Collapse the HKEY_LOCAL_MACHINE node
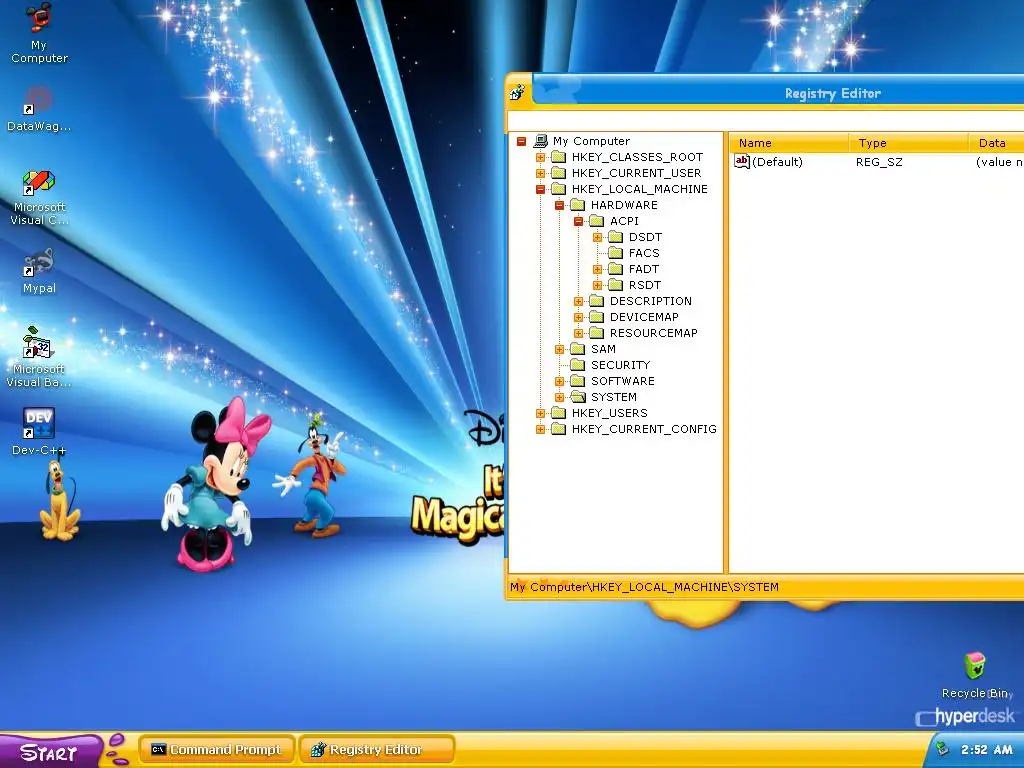The height and width of the screenshot is (768, 1024). [x=540, y=189]
